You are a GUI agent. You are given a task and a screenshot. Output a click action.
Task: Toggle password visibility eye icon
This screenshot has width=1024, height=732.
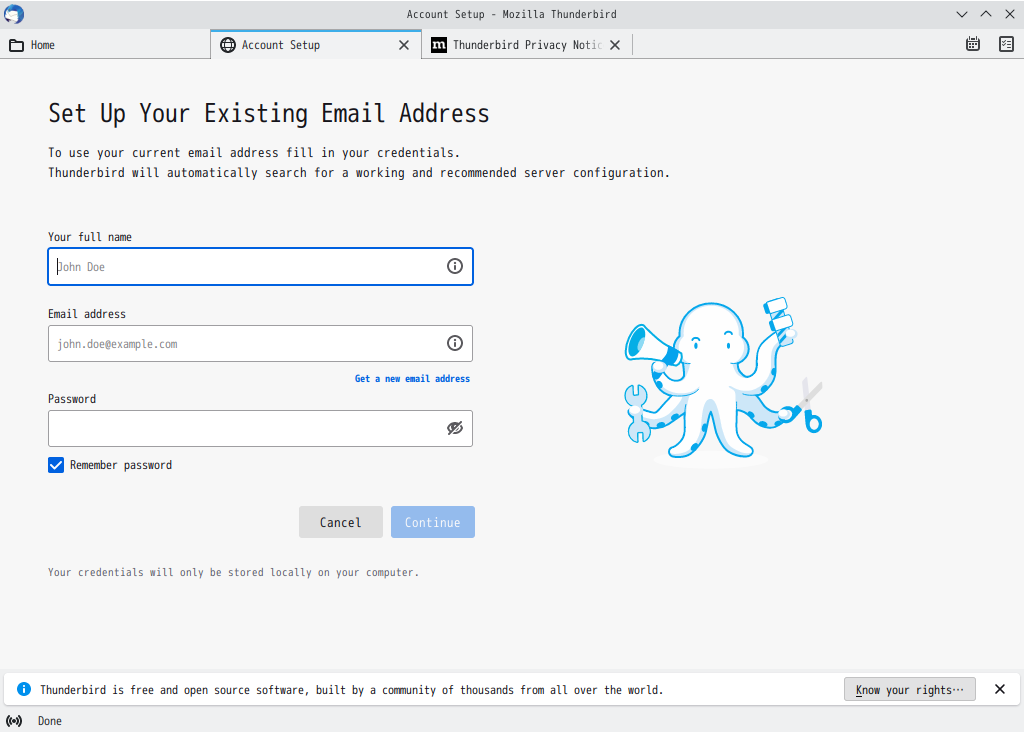coord(455,428)
